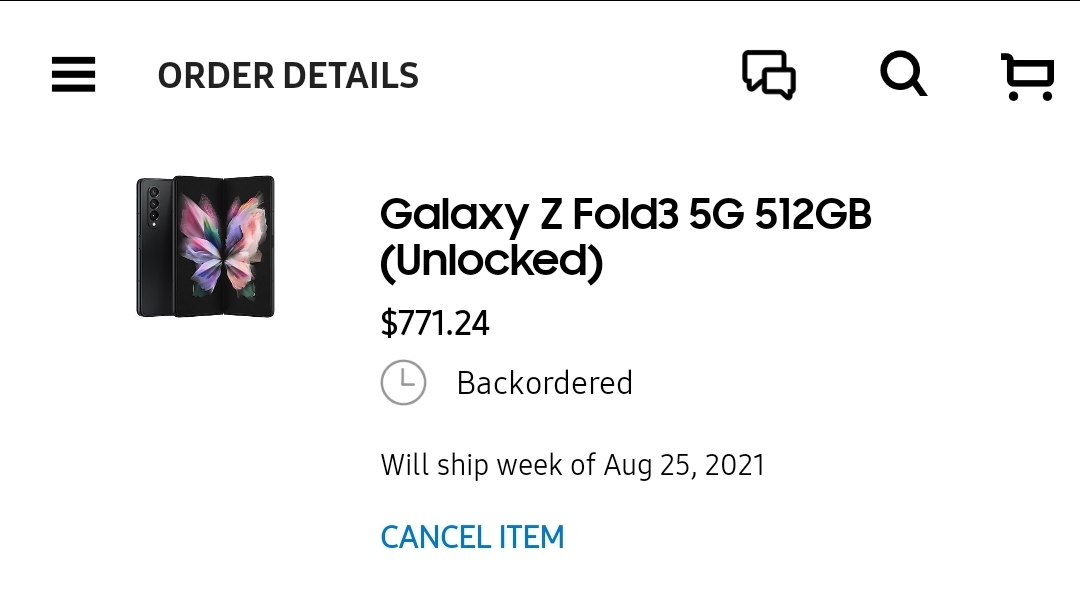Open the hamburger navigation menu

(x=73, y=74)
